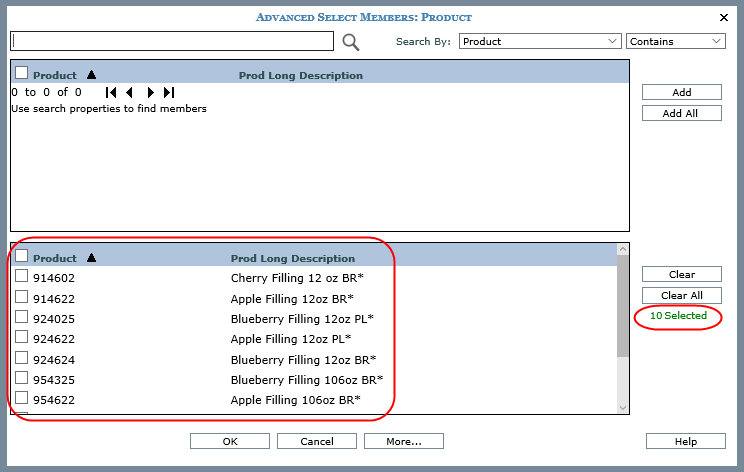744x472 pixels.
Task: Click the Cancel button
Action: click(316, 441)
